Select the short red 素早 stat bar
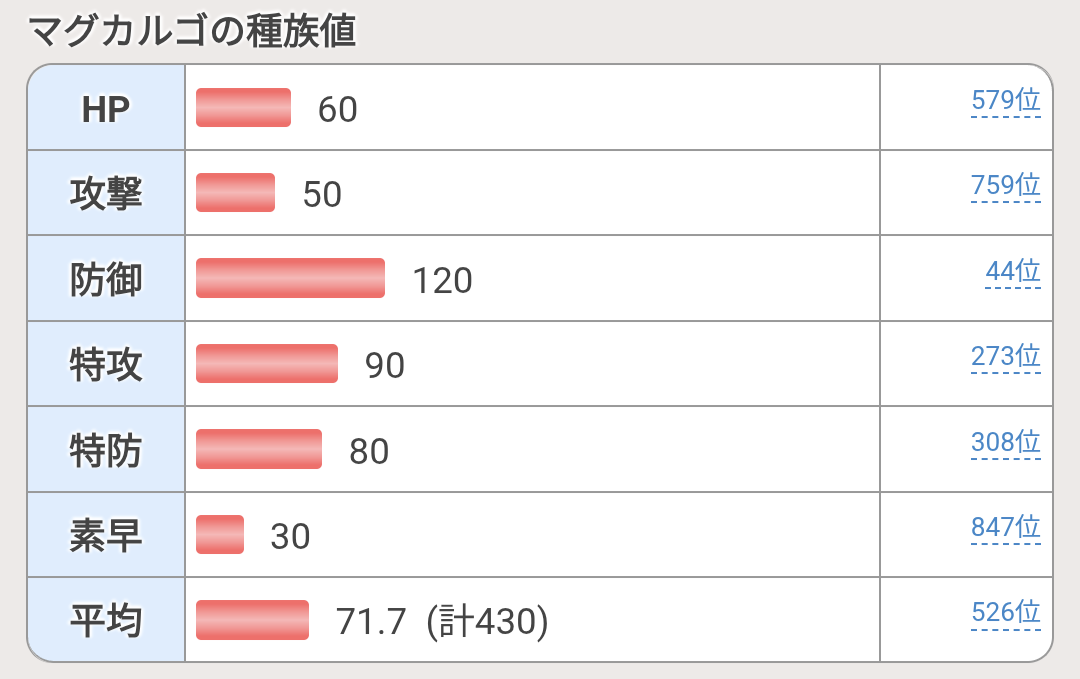 point(220,534)
